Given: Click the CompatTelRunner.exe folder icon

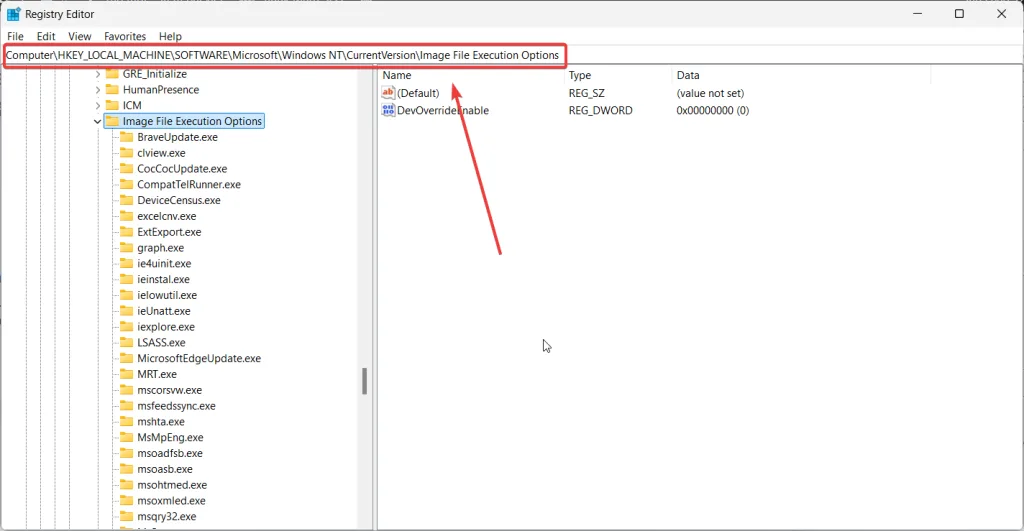Looking at the screenshot, I should (127, 184).
